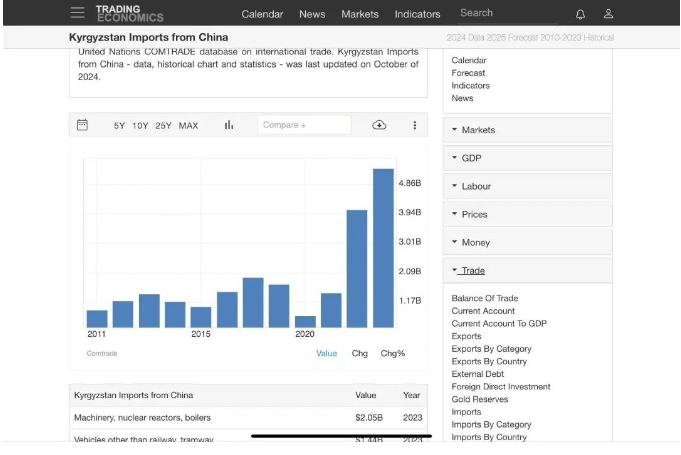Open Imports link in Trade list
The height and width of the screenshot is (455, 681).
click(466, 412)
